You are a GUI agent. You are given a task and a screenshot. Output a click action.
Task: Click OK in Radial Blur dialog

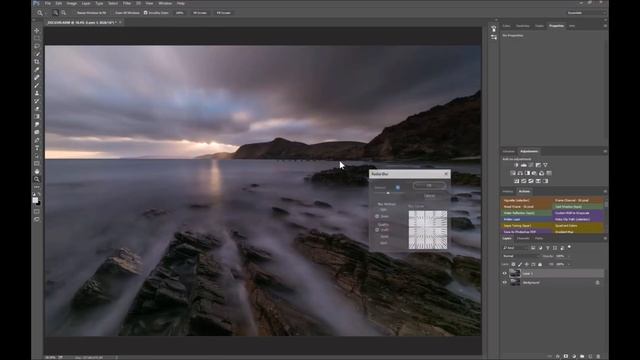tap(429, 185)
